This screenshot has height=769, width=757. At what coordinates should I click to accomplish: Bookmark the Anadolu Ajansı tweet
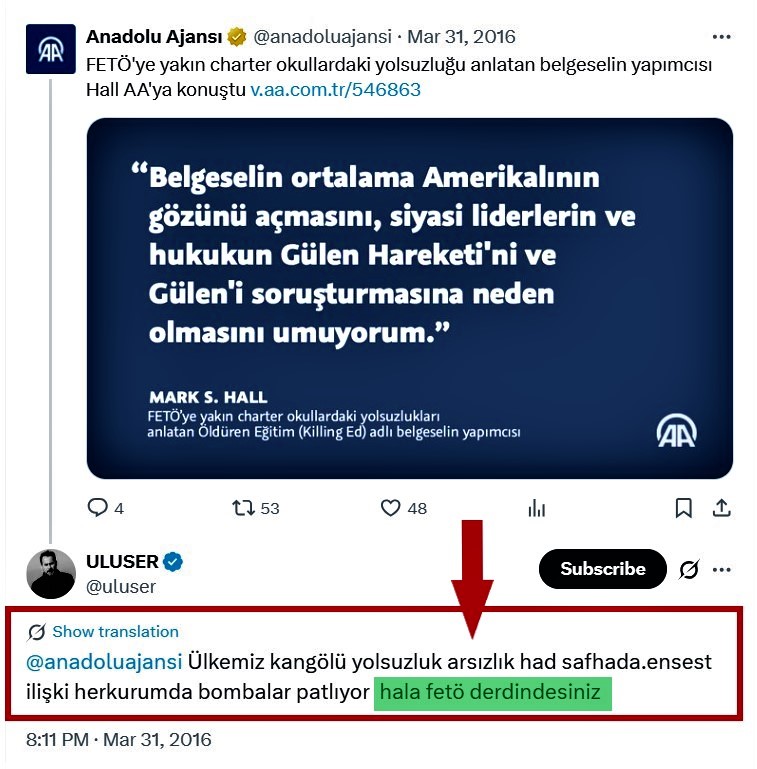(683, 508)
